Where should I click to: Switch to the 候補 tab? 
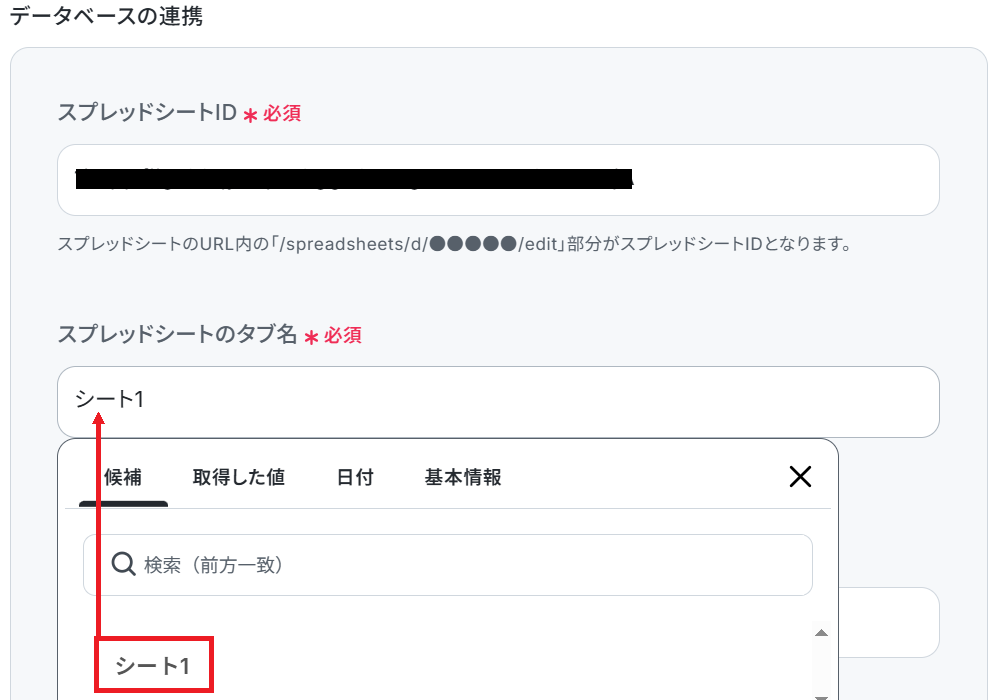pos(123,477)
